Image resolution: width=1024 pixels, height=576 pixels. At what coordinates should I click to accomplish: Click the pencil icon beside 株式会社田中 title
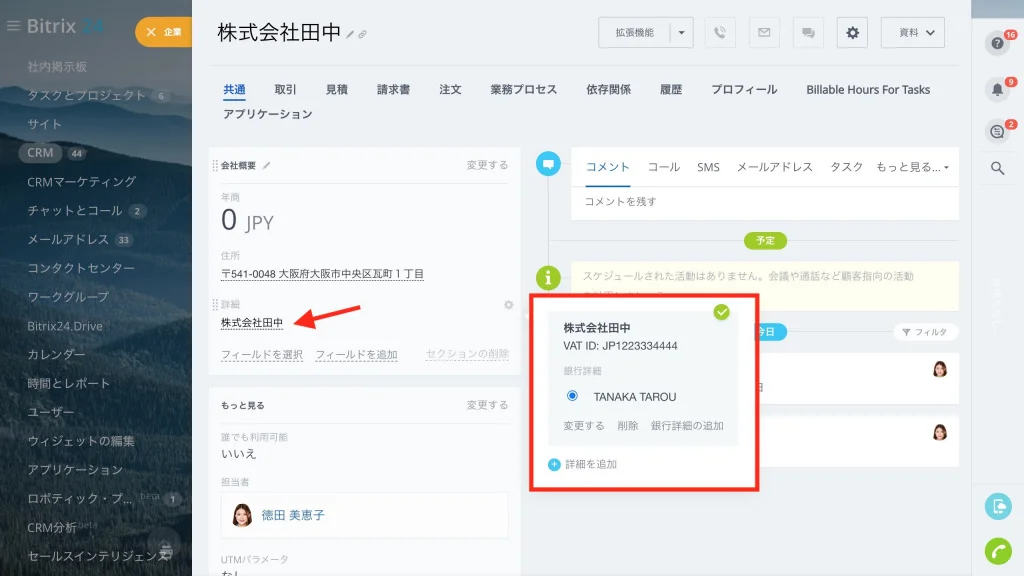point(350,35)
